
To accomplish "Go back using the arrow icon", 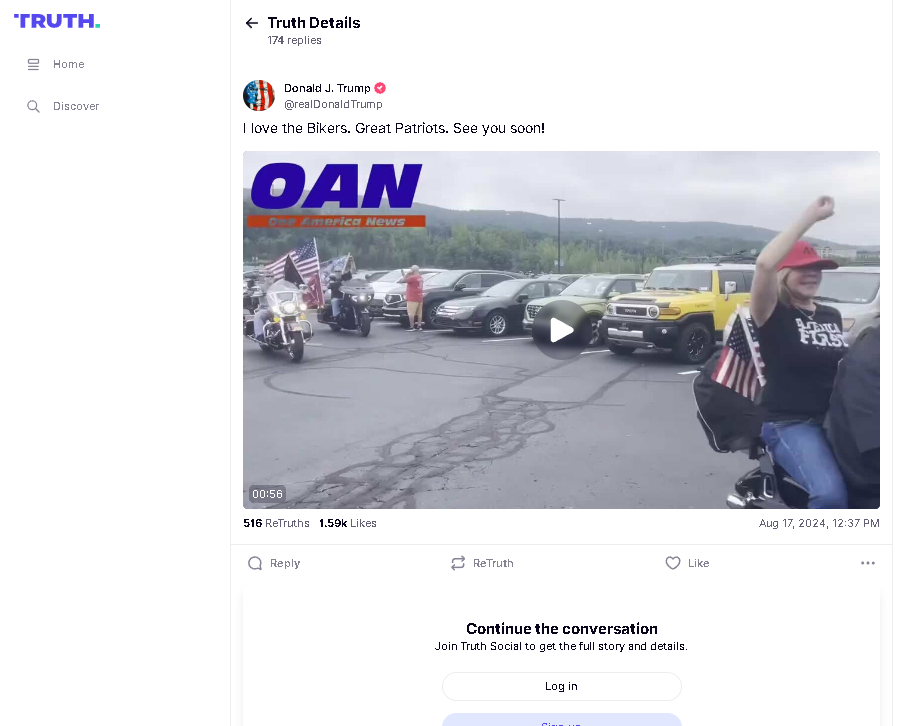I will pos(251,23).
